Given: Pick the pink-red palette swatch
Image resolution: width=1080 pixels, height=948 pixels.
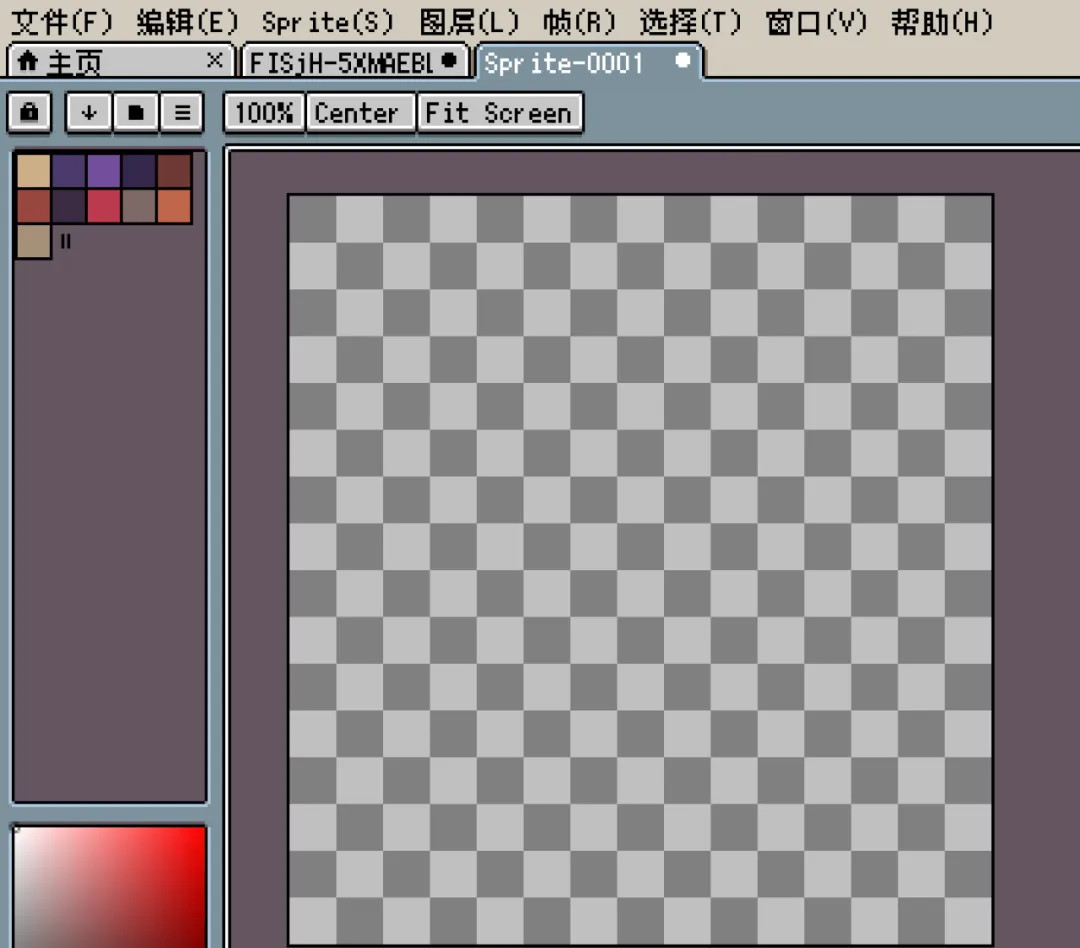Looking at the screenshot, I should point(103,206).
